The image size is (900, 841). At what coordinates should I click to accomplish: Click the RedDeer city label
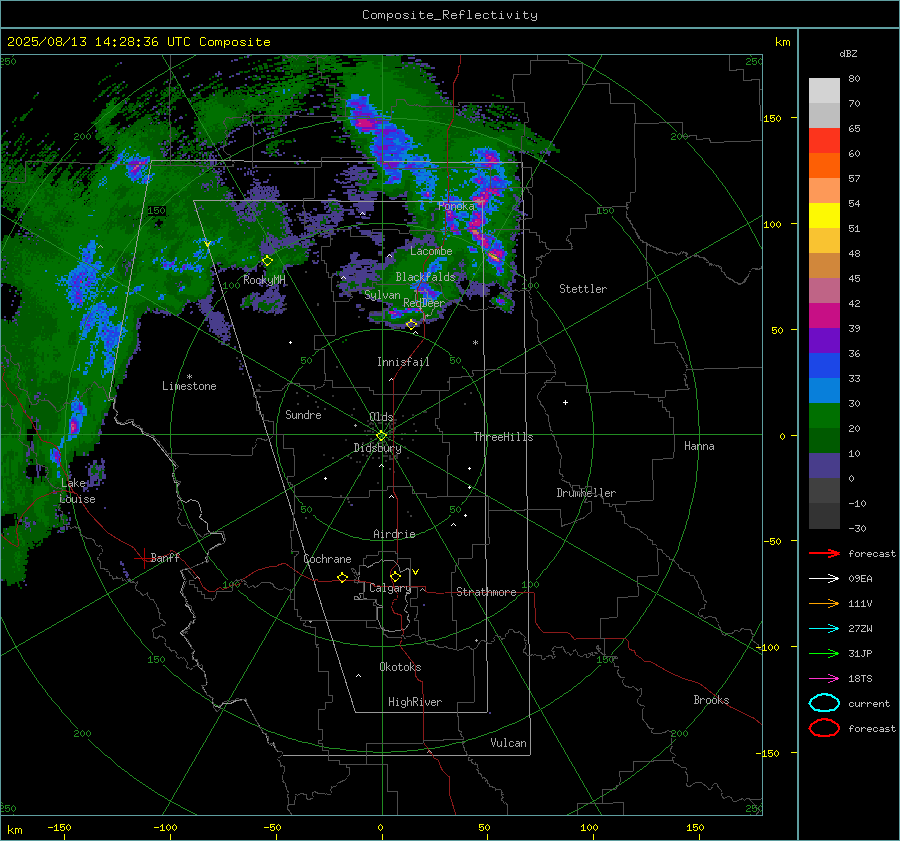point(424,303)
